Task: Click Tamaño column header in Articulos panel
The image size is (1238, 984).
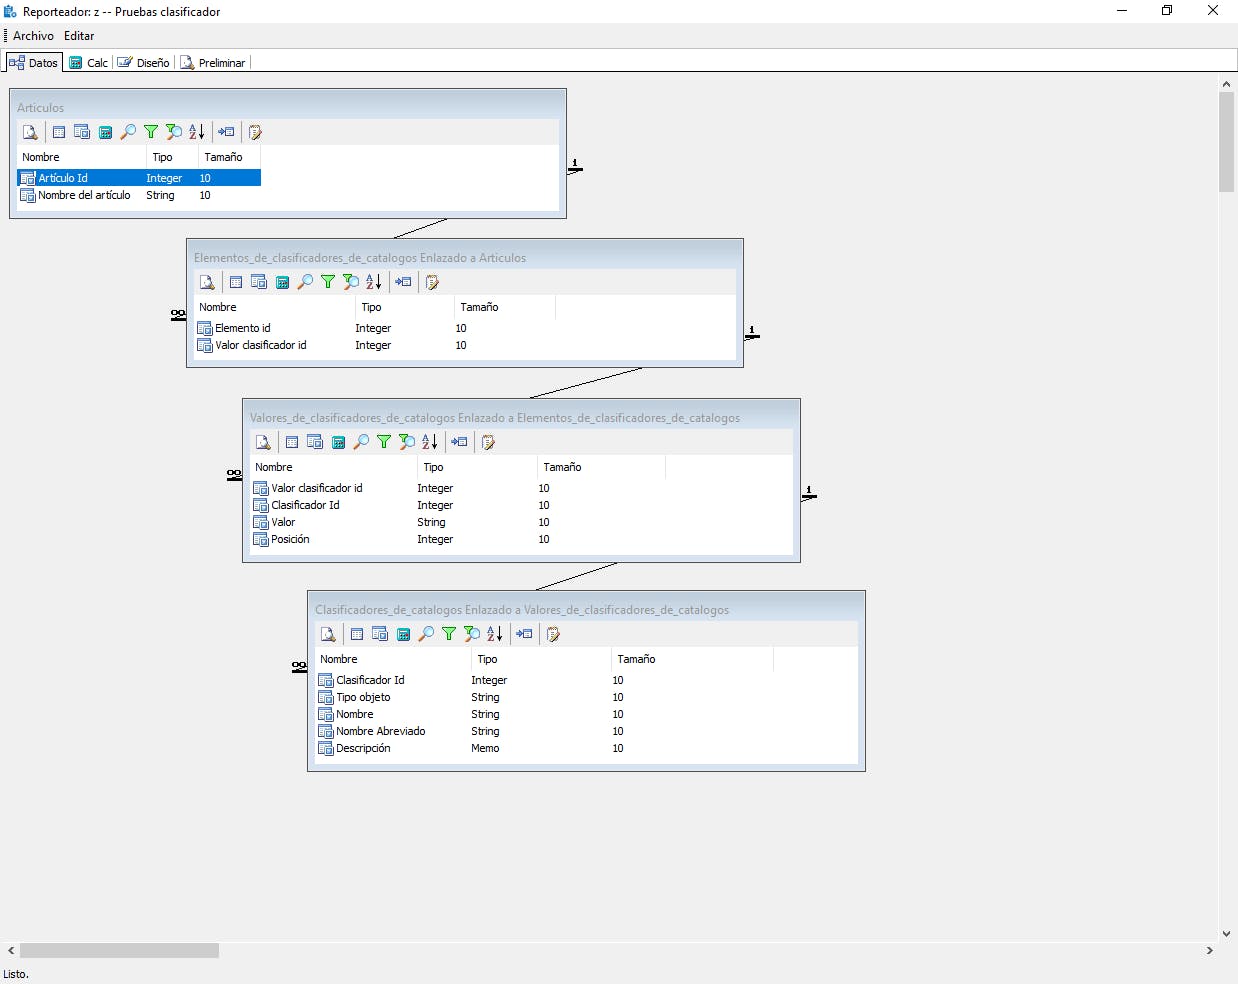Action: (229, 157)
